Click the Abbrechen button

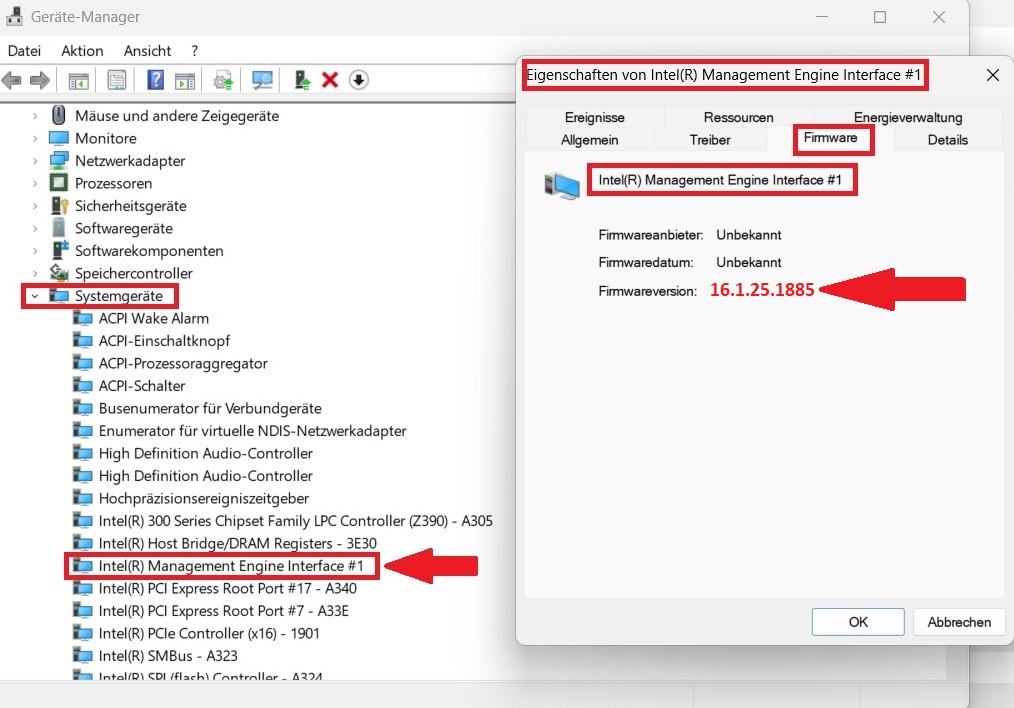(959, 622)
